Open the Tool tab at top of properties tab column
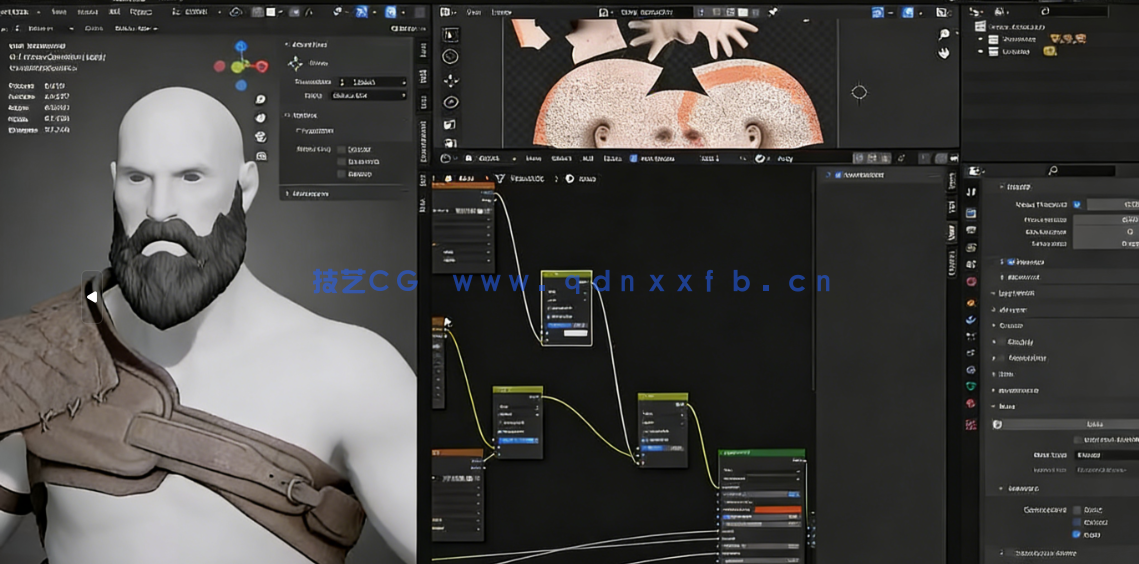 tap(972, 192)
